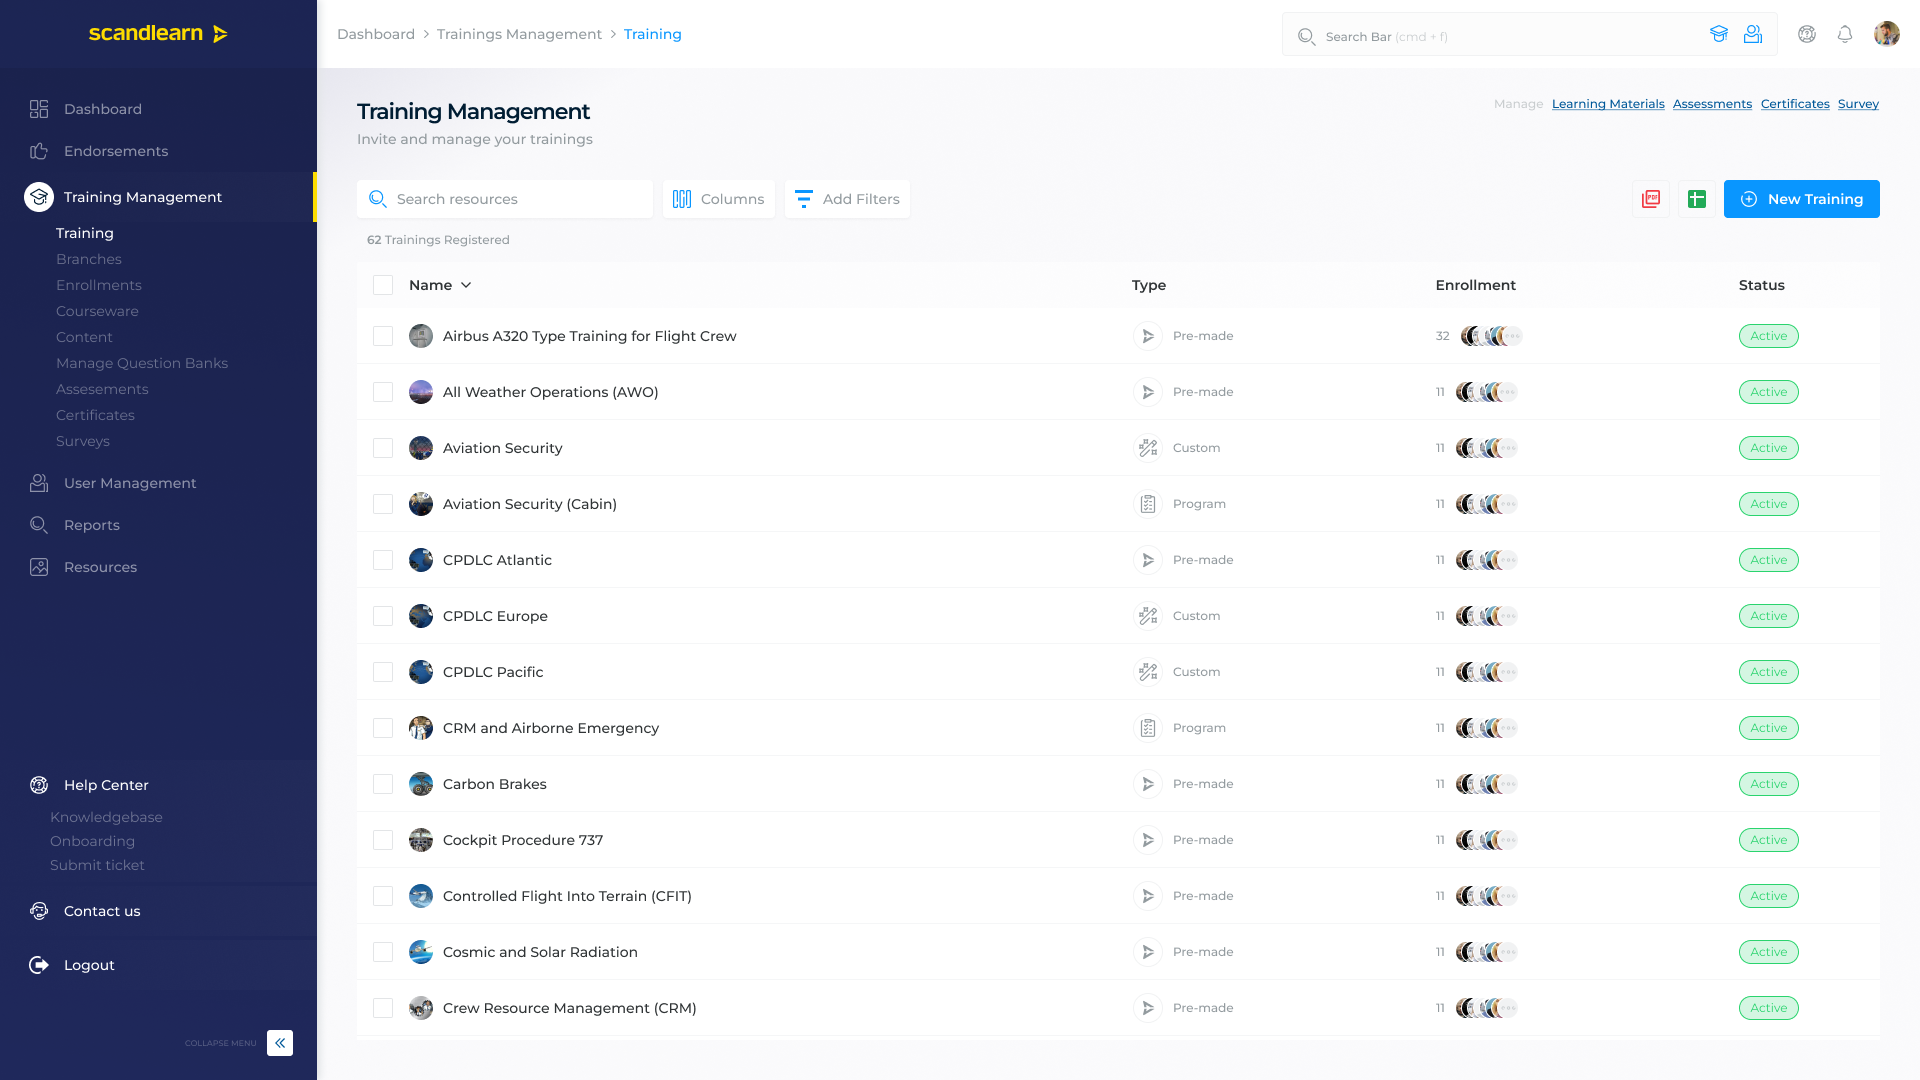Viewport: 1920px width, 1080px height.
Task: Go to Dashboard breadcrumb
Action: pyautogui.click(x=376, y=34)
